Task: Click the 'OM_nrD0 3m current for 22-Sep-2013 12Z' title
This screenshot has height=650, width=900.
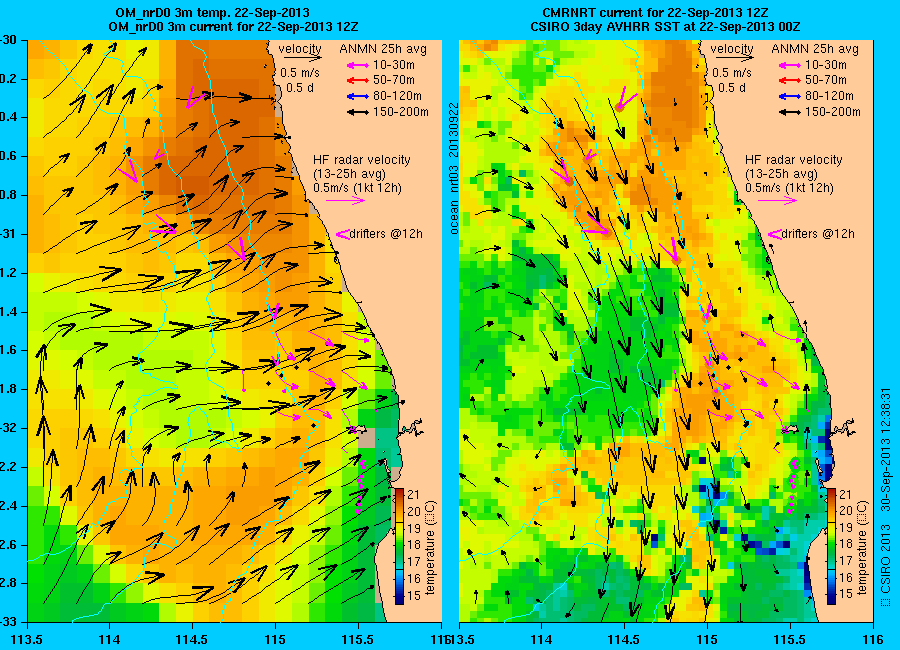Action: 234,26
